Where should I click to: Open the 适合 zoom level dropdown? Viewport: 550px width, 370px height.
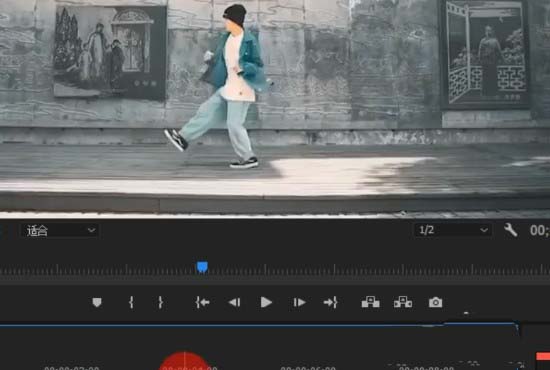click(60, 230)
